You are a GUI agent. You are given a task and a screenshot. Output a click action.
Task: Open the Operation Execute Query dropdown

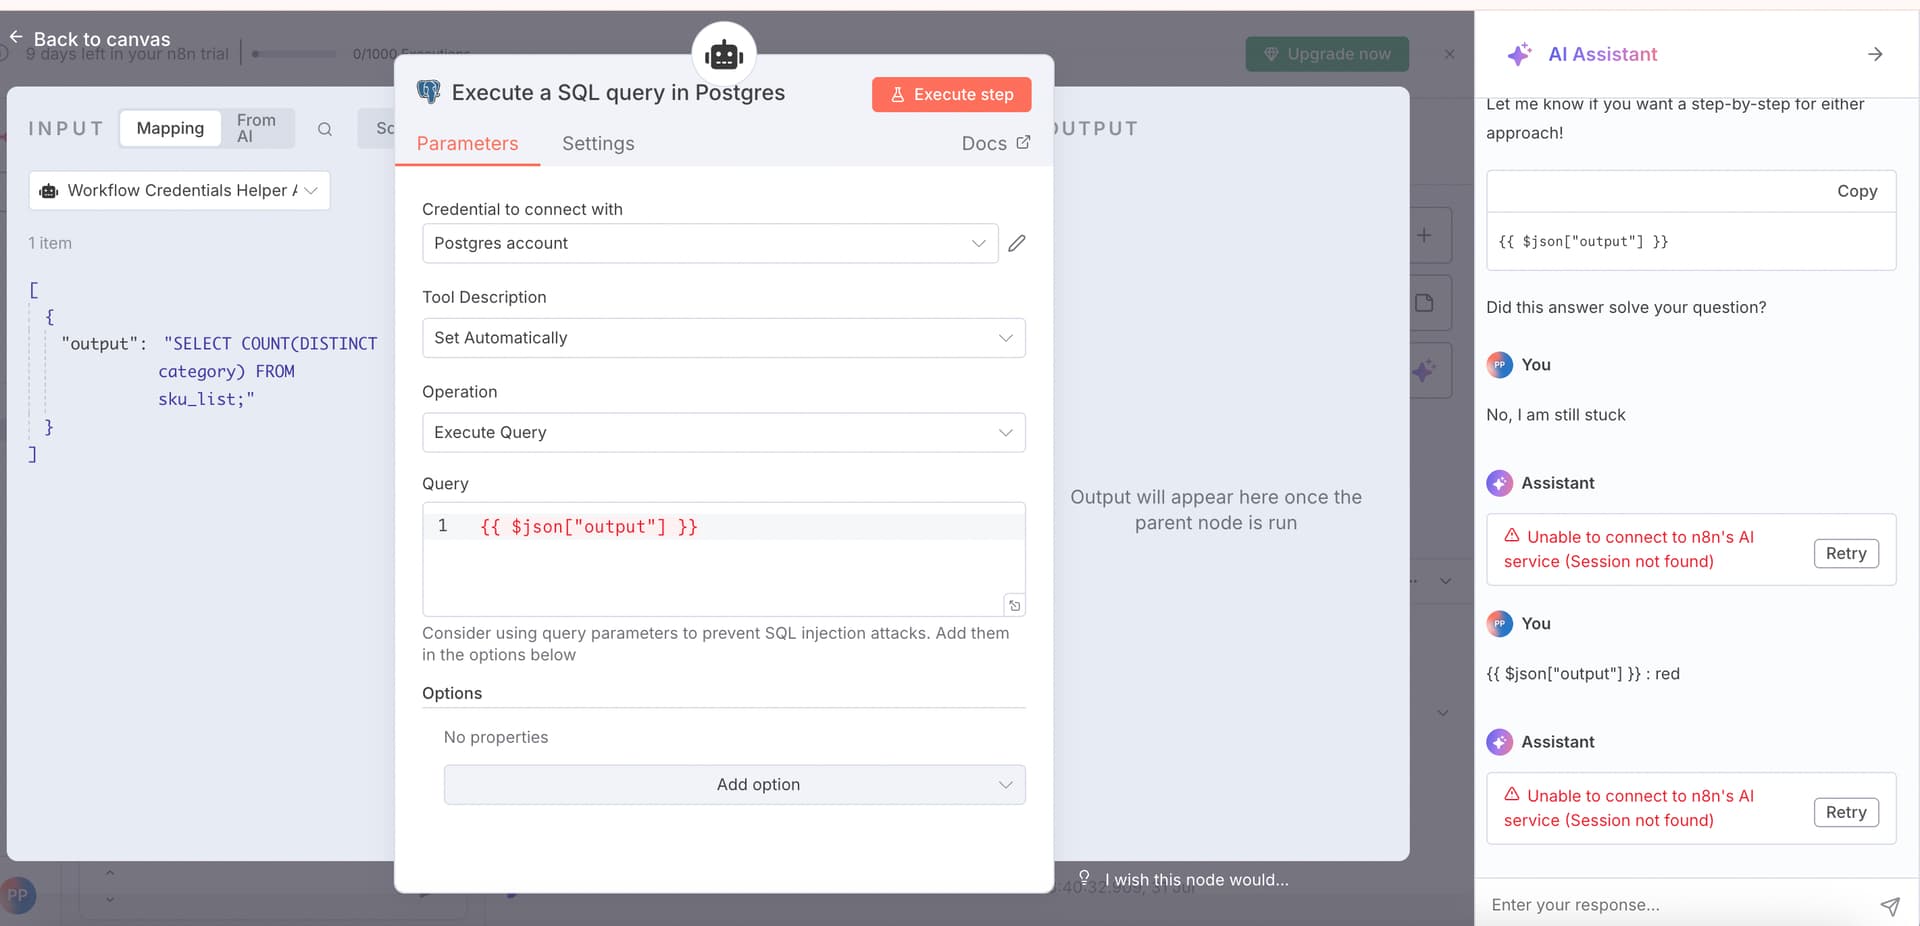point(723,432)
